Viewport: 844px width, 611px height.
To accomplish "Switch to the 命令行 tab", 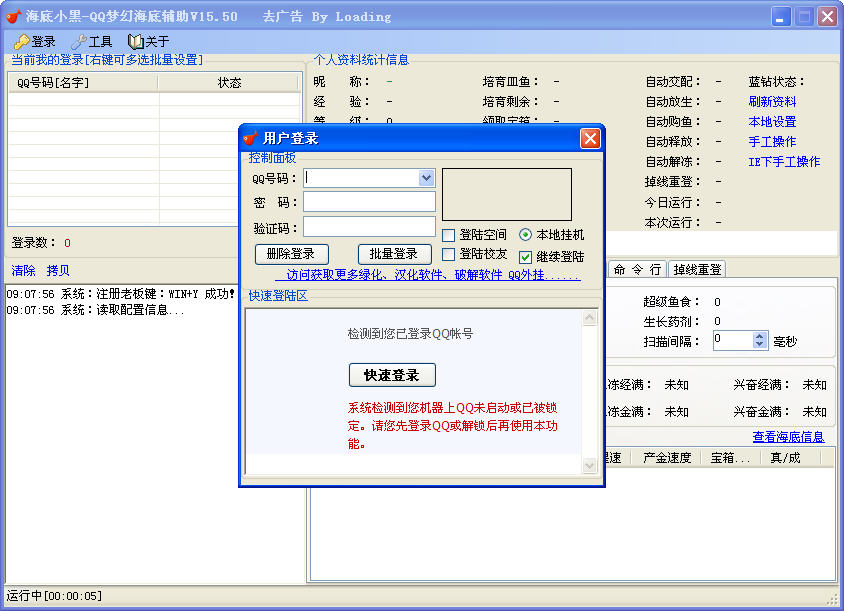I will pos(637,269).
